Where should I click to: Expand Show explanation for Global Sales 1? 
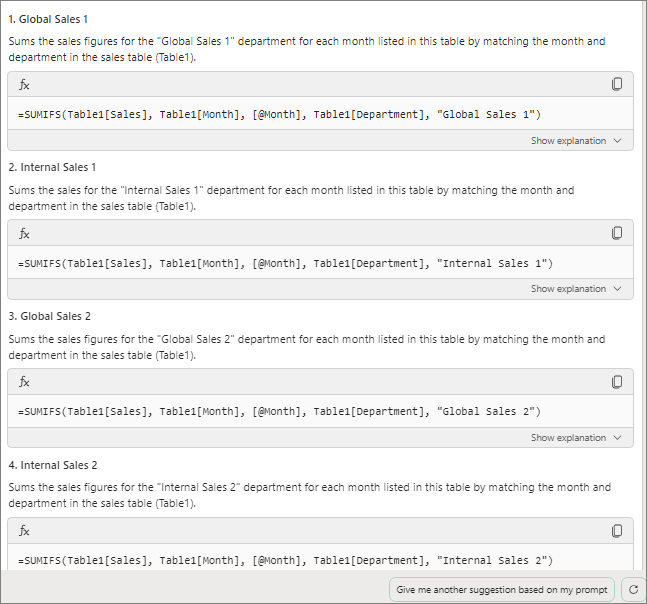pyautogui.click(x=576, y=141)
